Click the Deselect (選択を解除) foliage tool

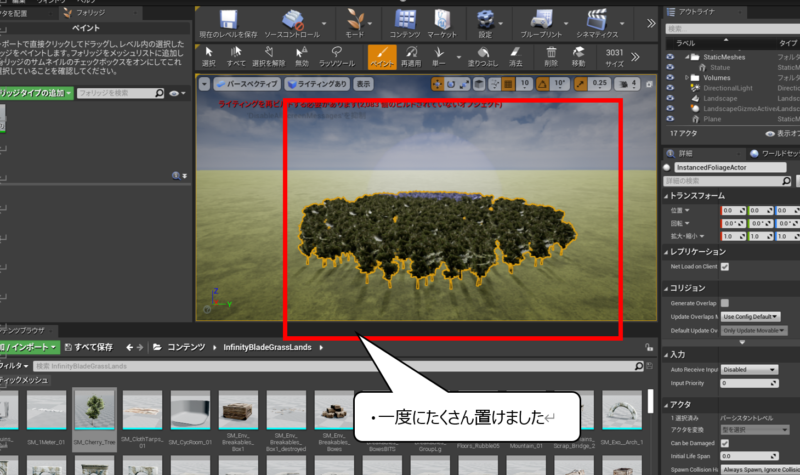tap(268, 57)
